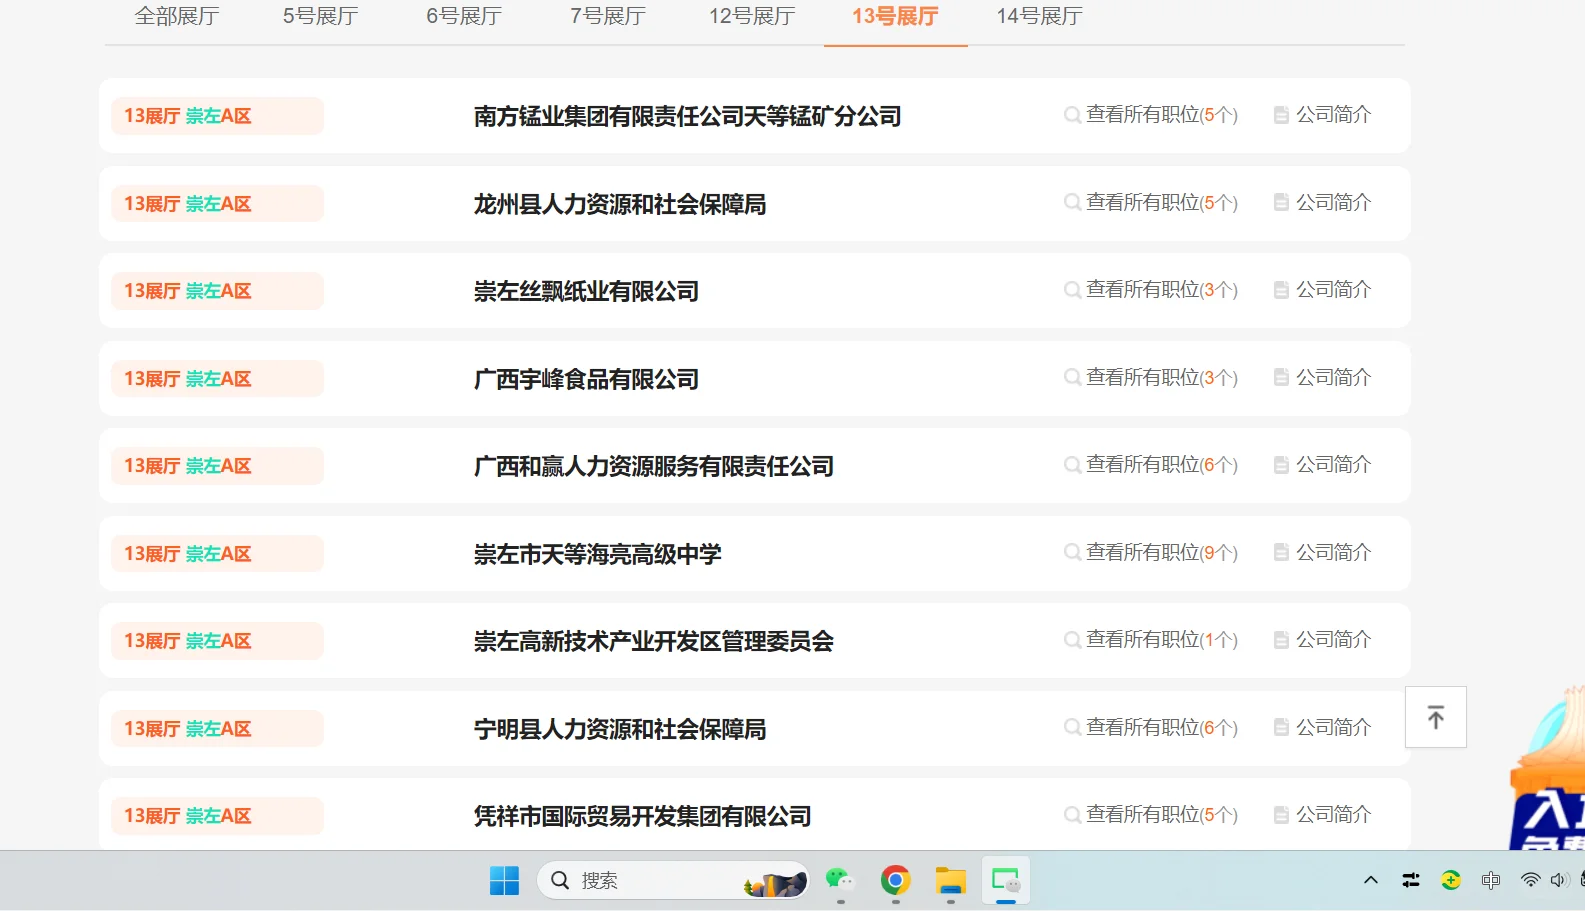View all 3 positions for 广西宇峰食品有限公司

click(x=1161, y=378)
